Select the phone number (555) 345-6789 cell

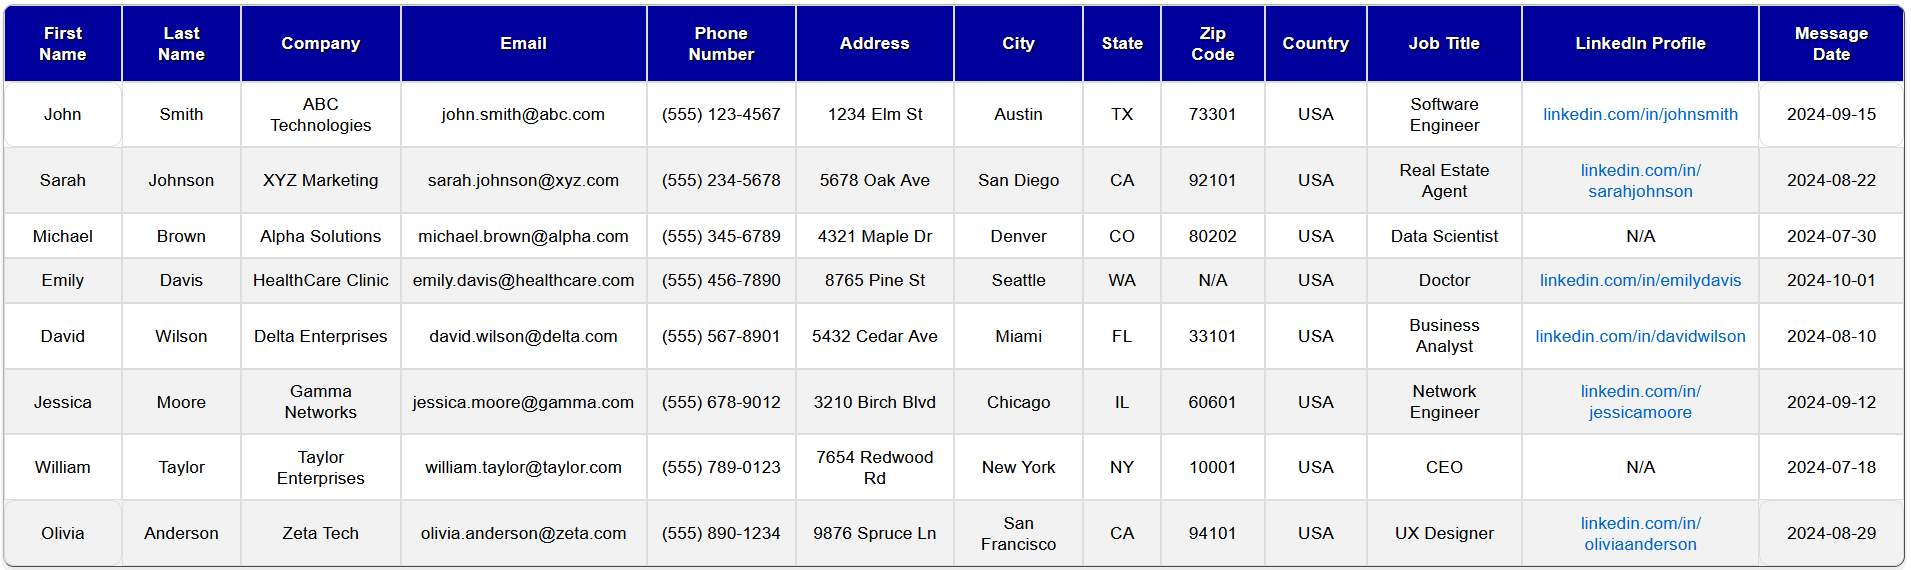click(x=720, y=237)
